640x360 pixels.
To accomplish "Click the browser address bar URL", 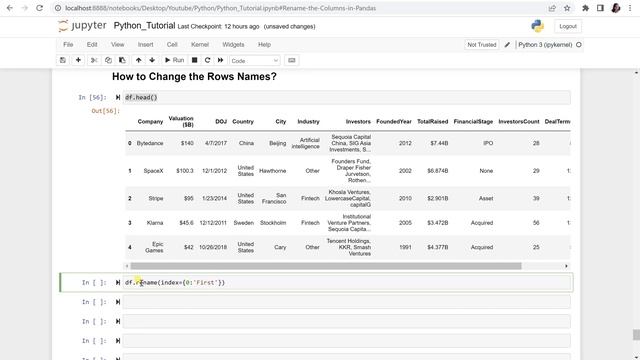I will click(220, 8).
